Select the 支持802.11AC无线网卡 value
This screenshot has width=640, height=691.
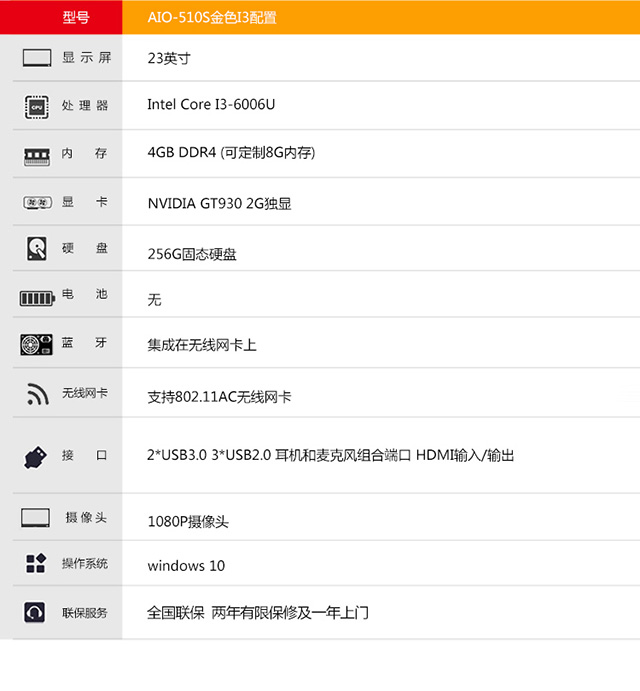click(220, 397)
